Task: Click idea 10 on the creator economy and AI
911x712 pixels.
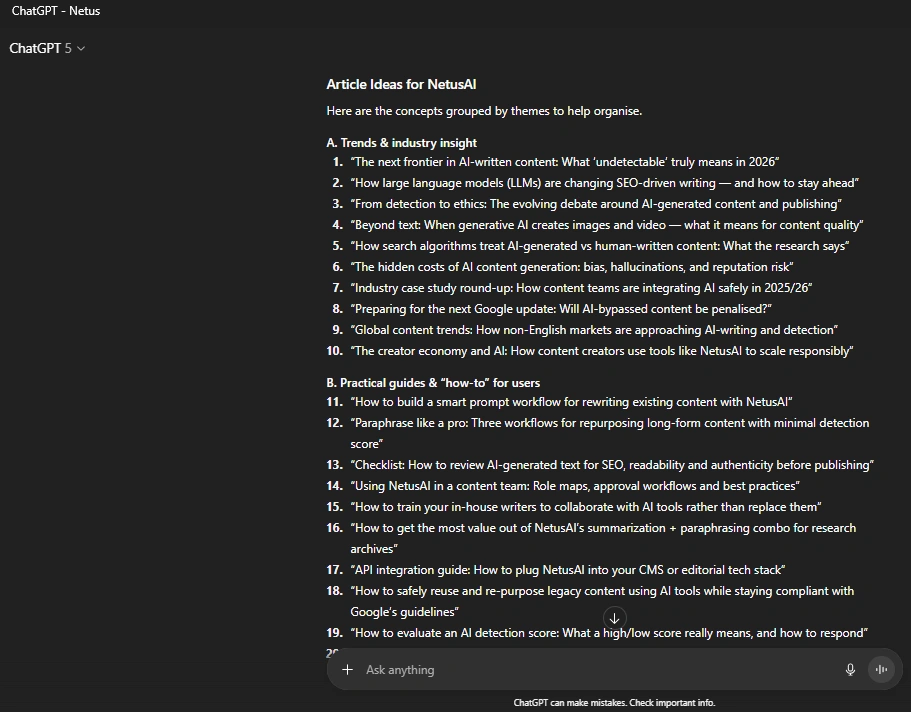Action: [x=601, y=351]
